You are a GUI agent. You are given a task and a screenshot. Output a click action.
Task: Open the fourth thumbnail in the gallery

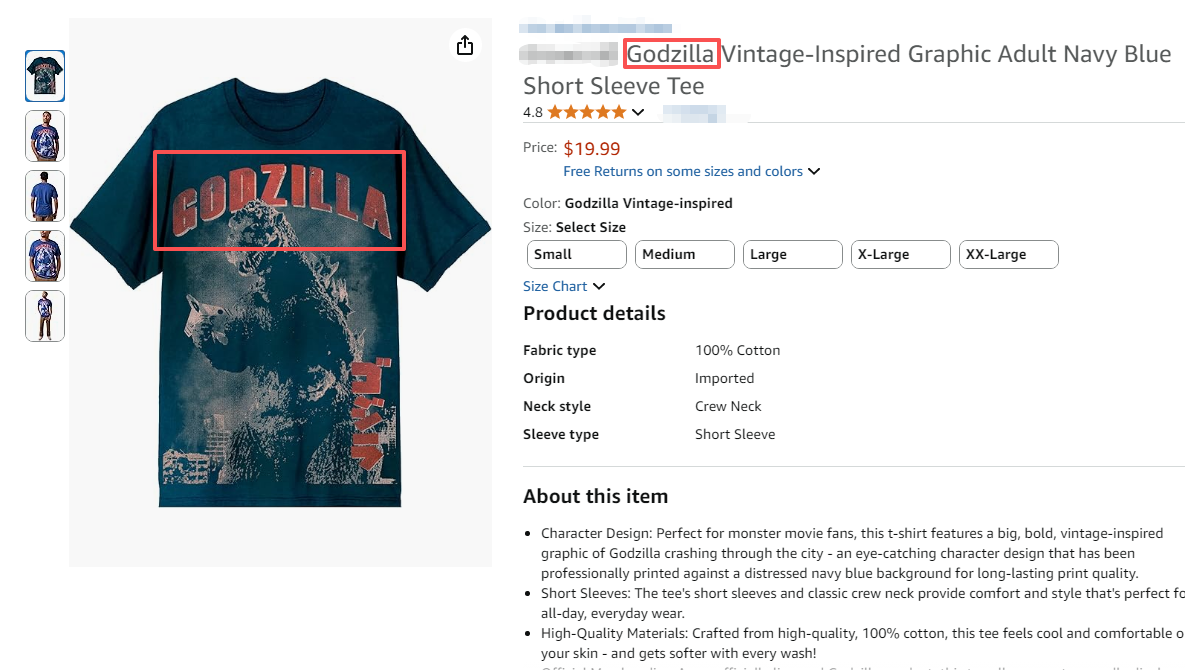point(45,256)
